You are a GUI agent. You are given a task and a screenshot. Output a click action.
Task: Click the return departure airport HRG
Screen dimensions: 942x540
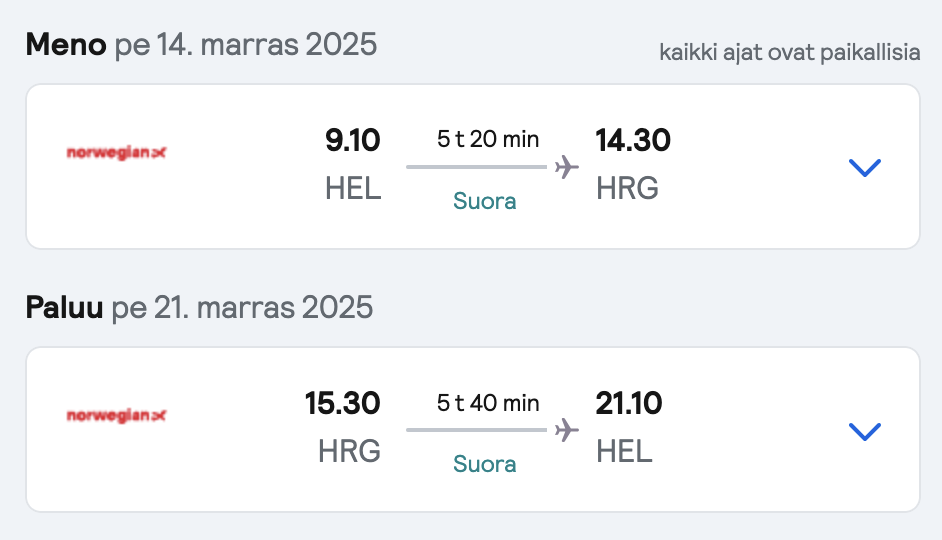coord(349,451)
